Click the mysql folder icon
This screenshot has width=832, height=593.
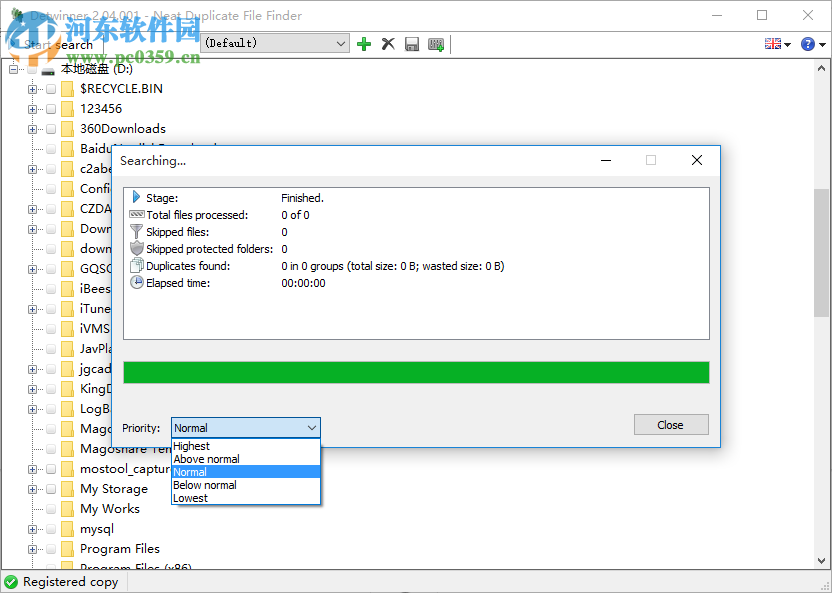[x=67, y=529]
